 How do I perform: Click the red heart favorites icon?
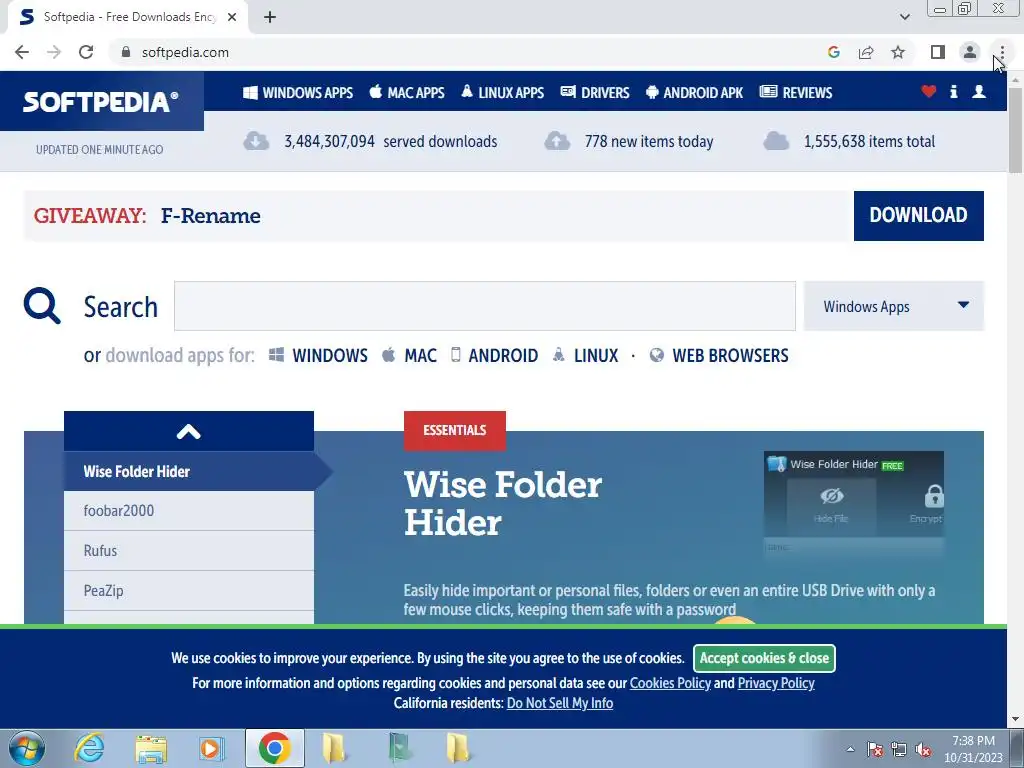click(x=929, y=92)
